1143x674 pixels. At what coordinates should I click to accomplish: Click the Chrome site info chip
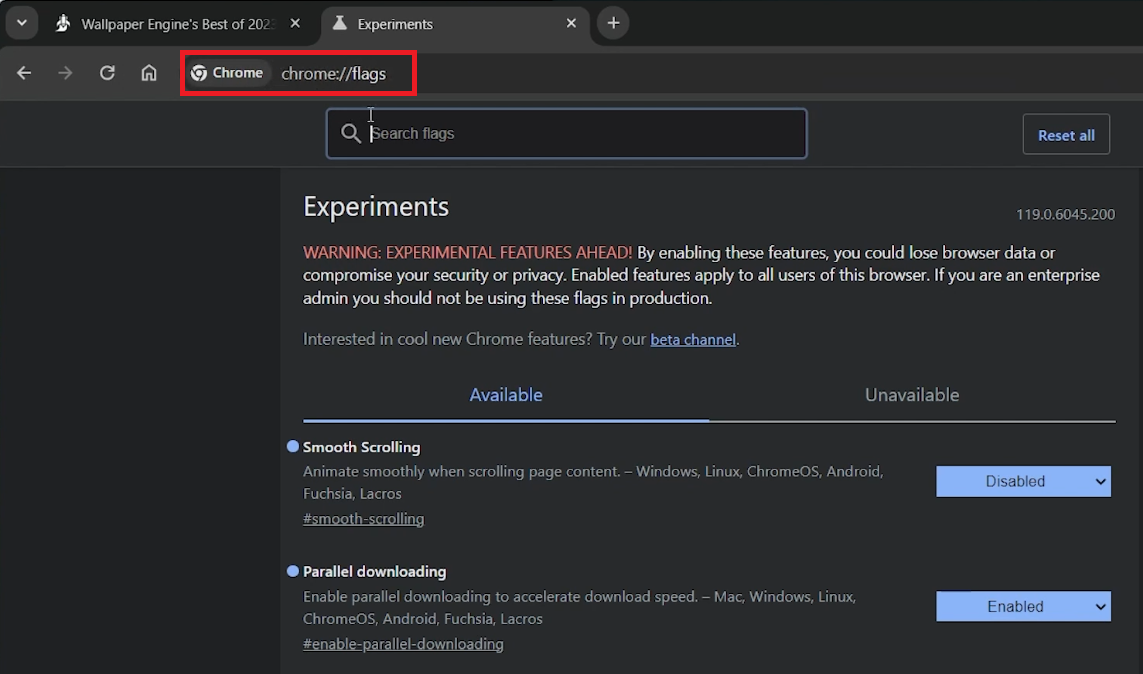point(227,73)
